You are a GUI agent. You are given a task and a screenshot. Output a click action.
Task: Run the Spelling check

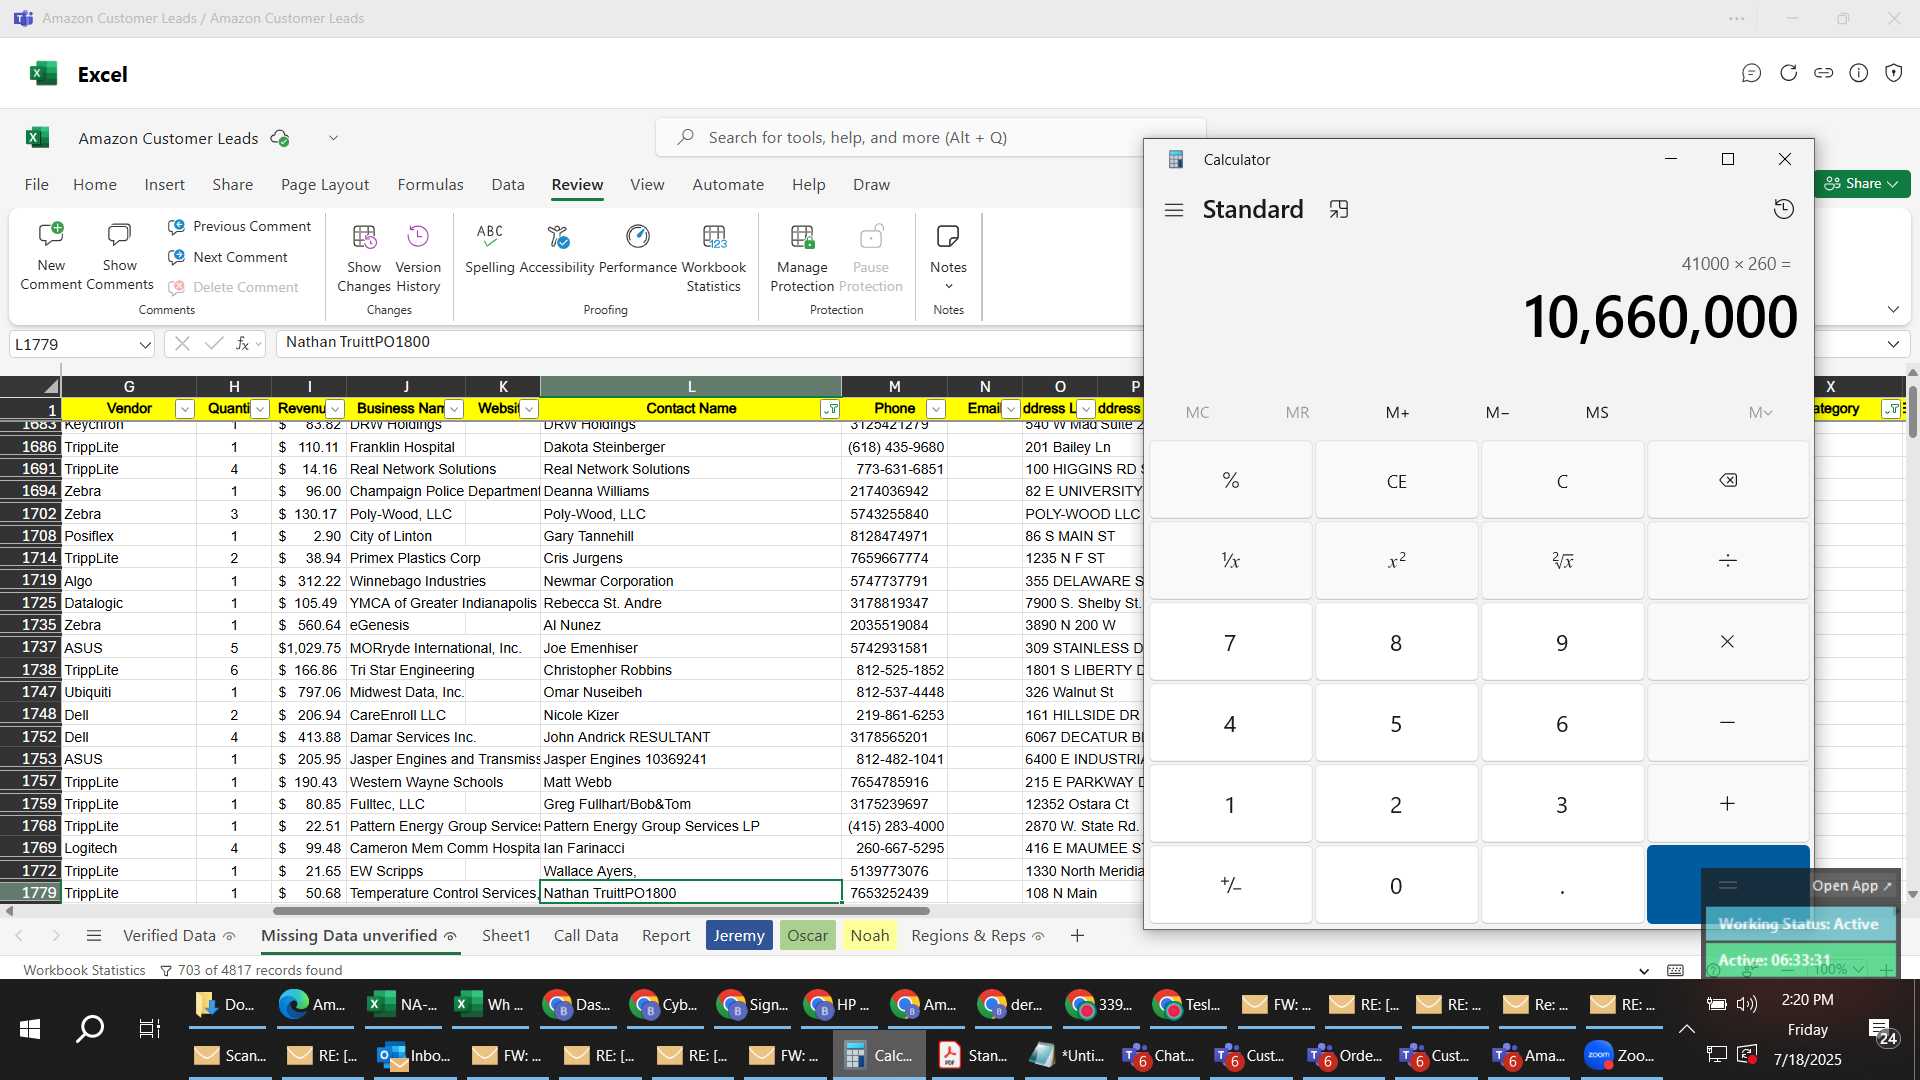pyautogui.click(x=490, y=247)
